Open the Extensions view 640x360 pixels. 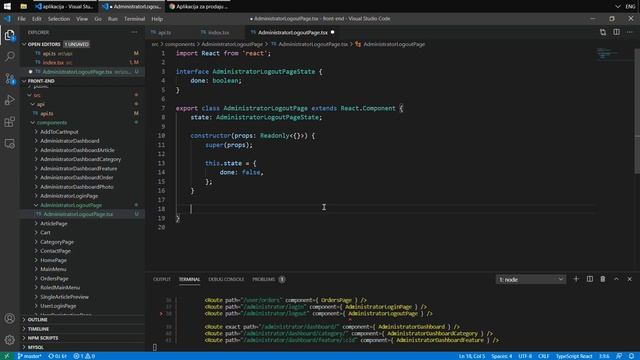[x=9, y=122]
